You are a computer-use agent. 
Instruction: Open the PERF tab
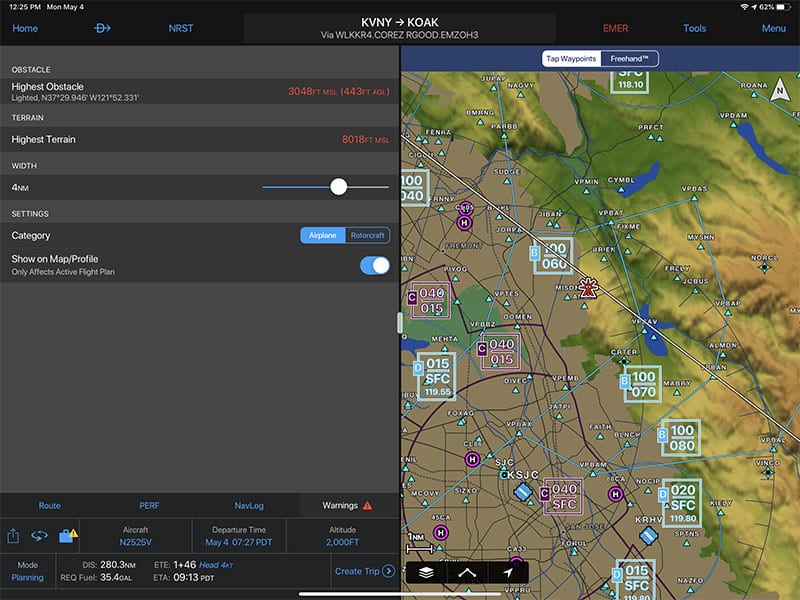click(149, 506)
